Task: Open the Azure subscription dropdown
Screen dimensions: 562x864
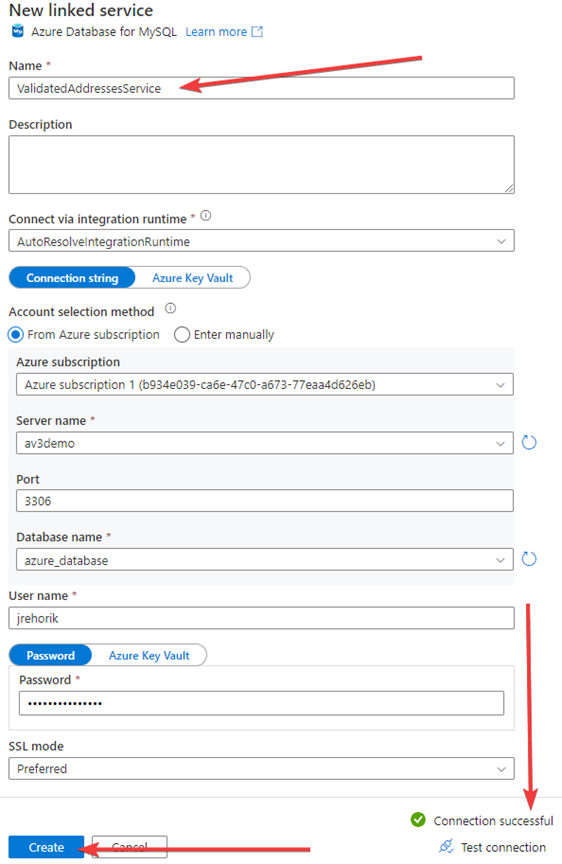Action: click(x=264, y=385)
